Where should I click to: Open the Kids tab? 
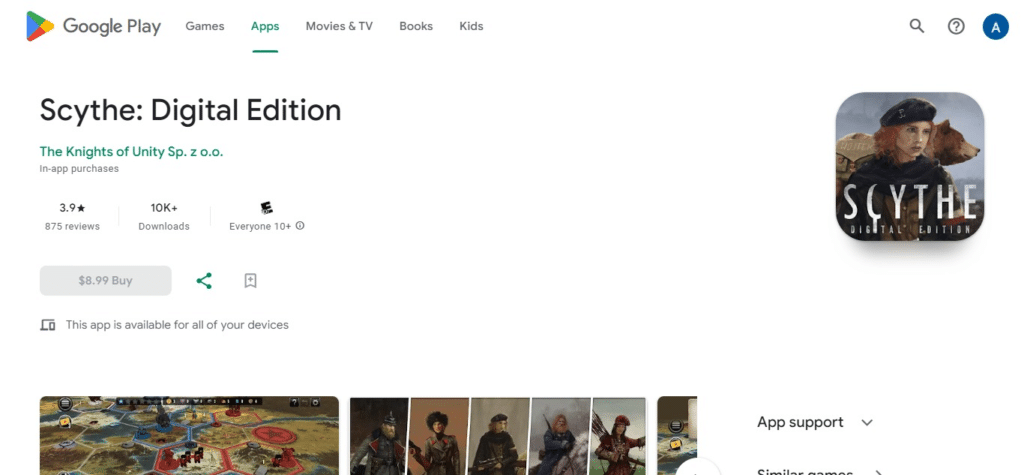point(471,26)
